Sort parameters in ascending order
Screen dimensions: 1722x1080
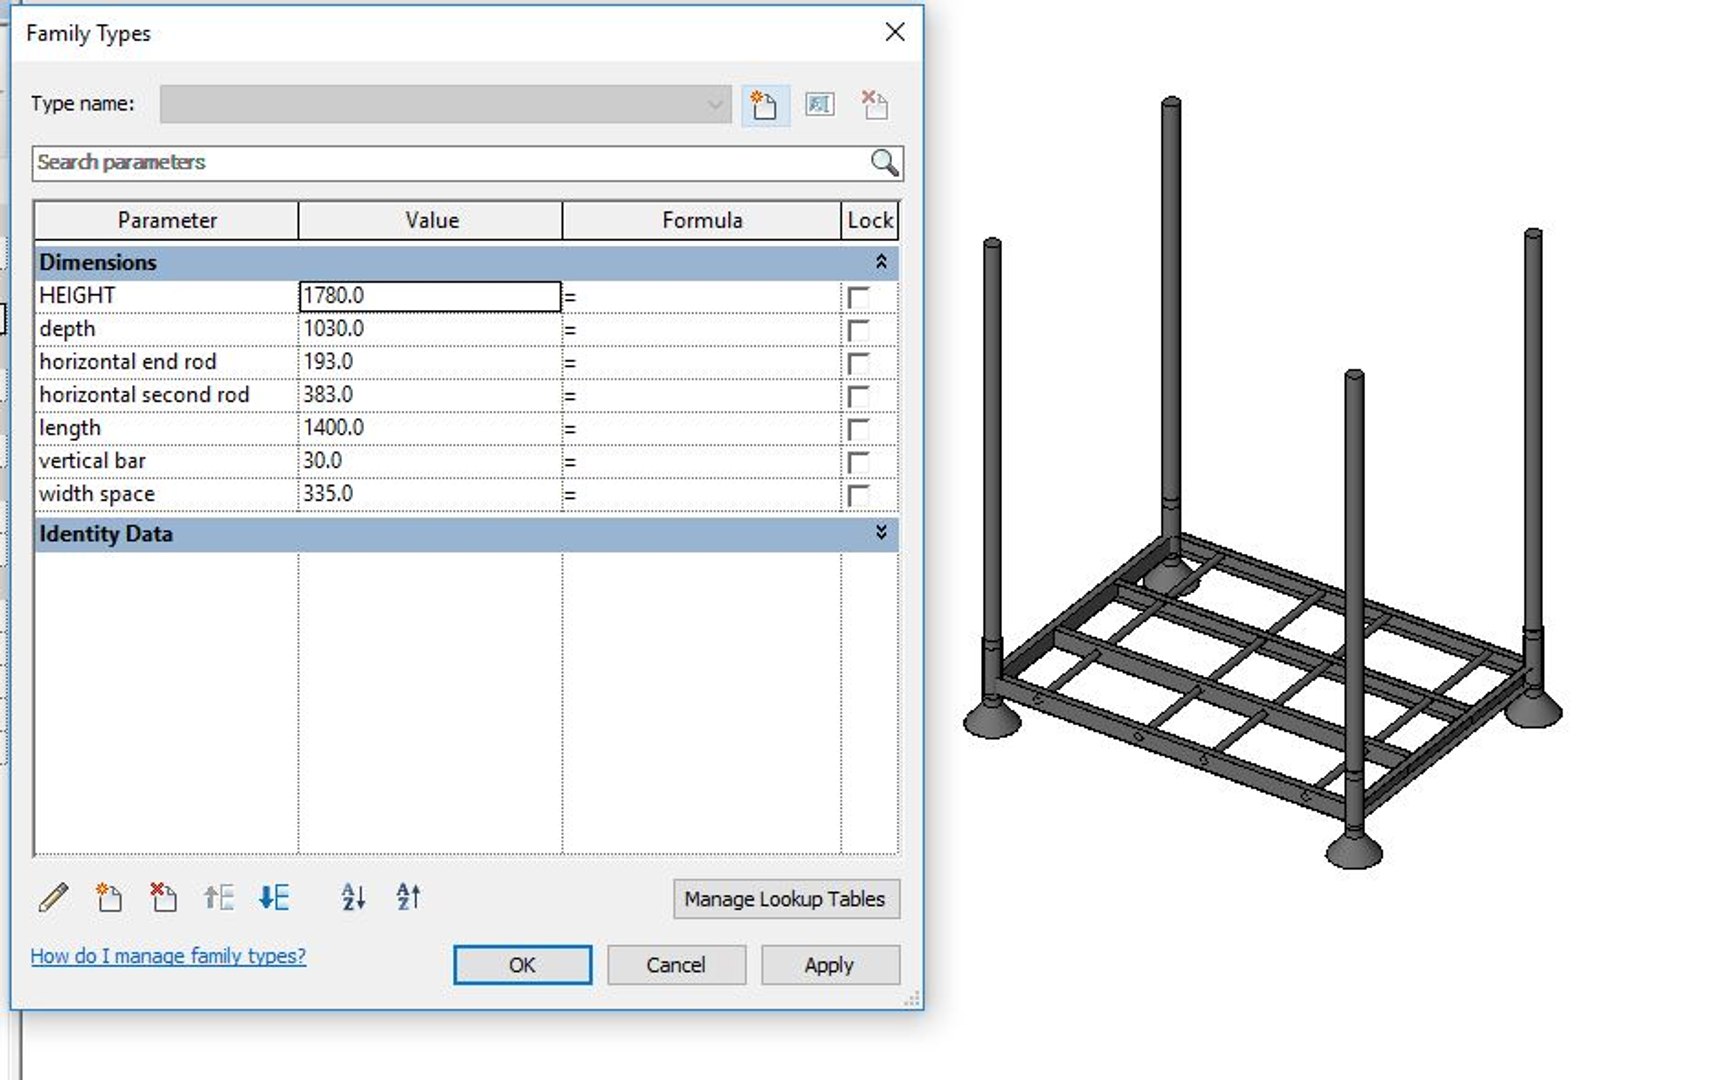click(x=353, y=897)
